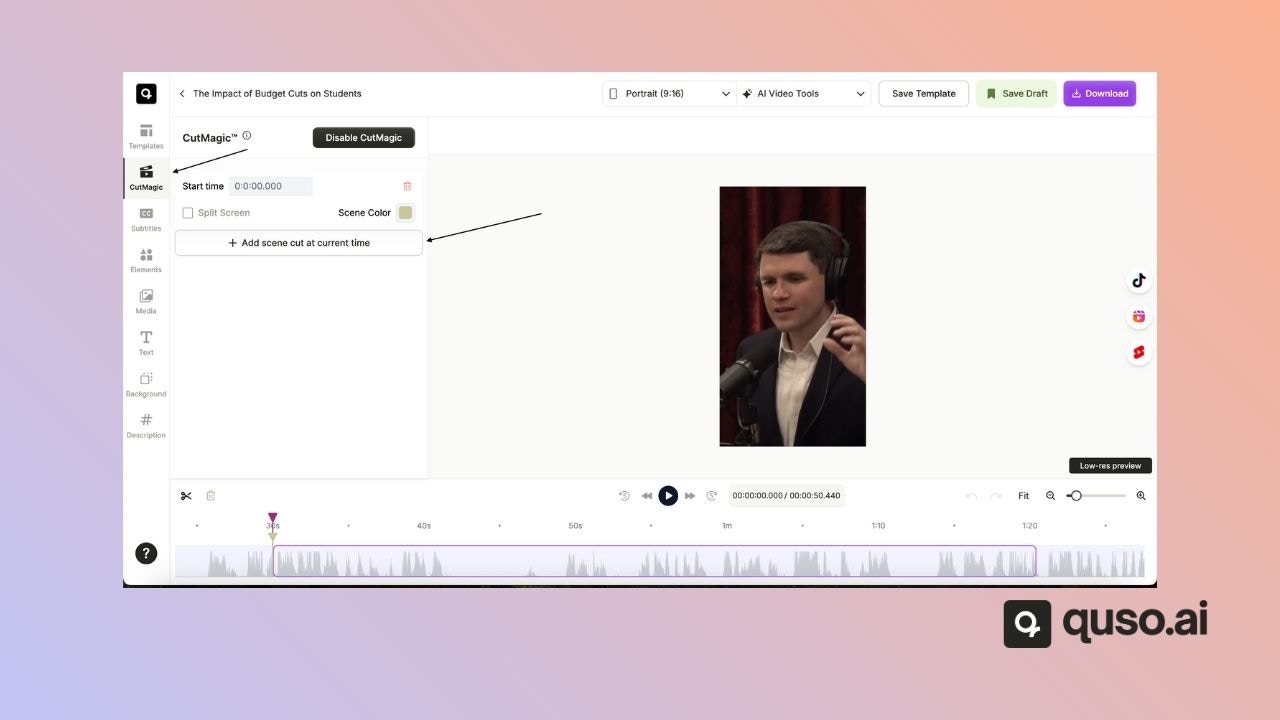Open the Description panel
The width and height of the screenshot is (1280, 720).
coord(145,426)
